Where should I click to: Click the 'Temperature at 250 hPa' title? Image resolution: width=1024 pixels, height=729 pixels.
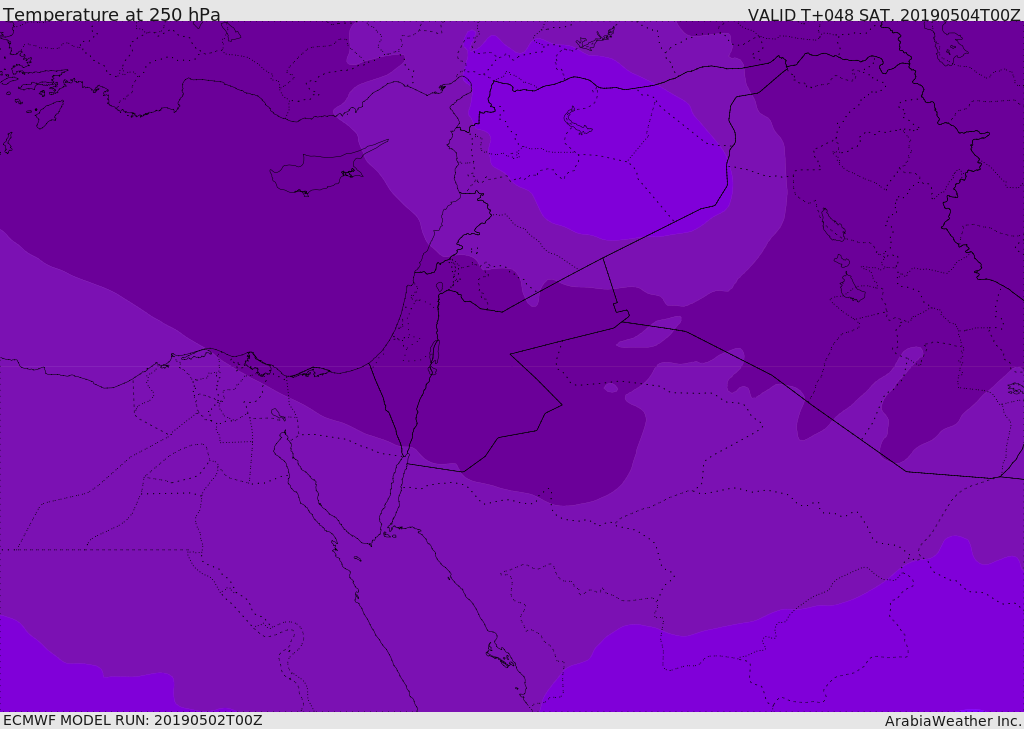click(x=112, y=14)
